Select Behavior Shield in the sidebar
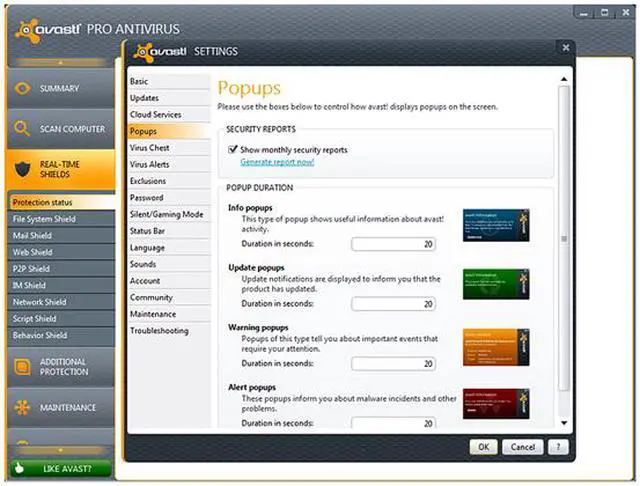 [61, 335]
